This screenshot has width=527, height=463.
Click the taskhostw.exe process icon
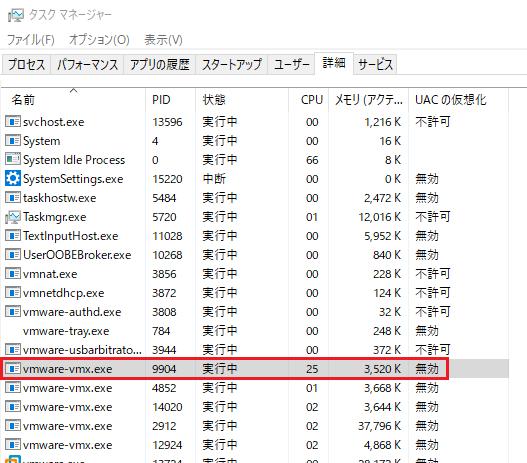(13, 198)
